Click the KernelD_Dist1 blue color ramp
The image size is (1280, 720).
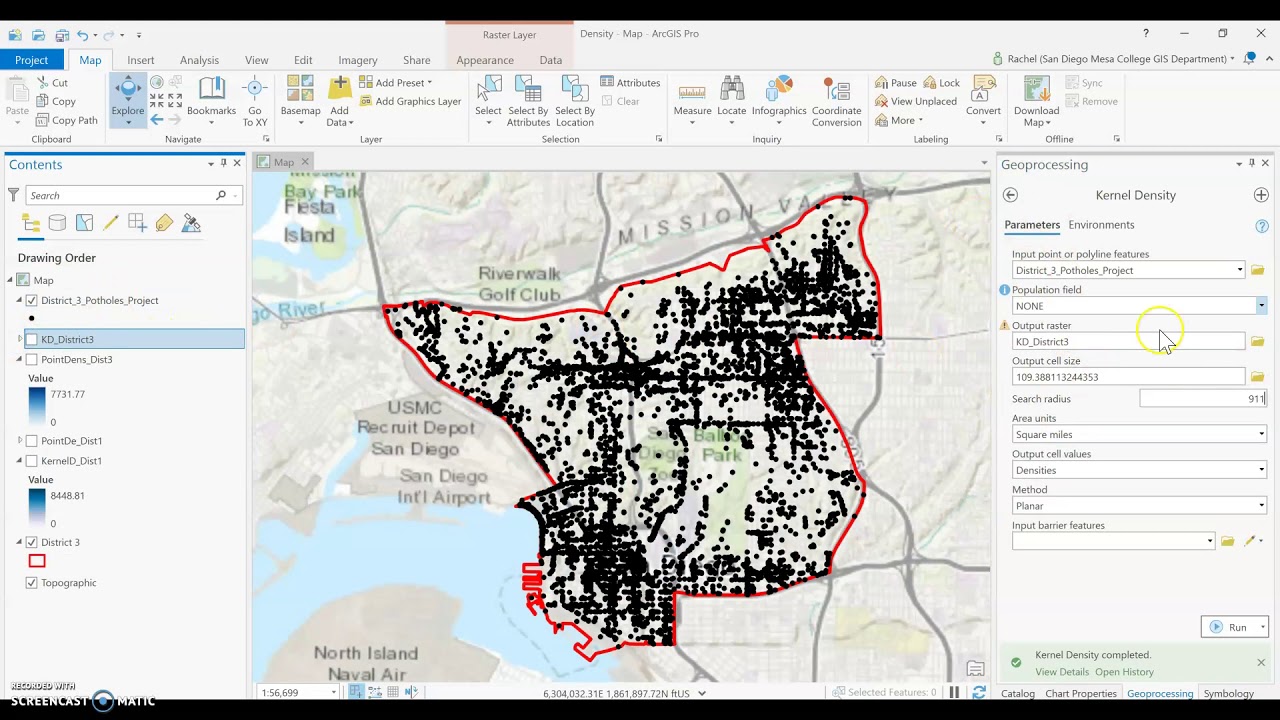pos(37,506)
